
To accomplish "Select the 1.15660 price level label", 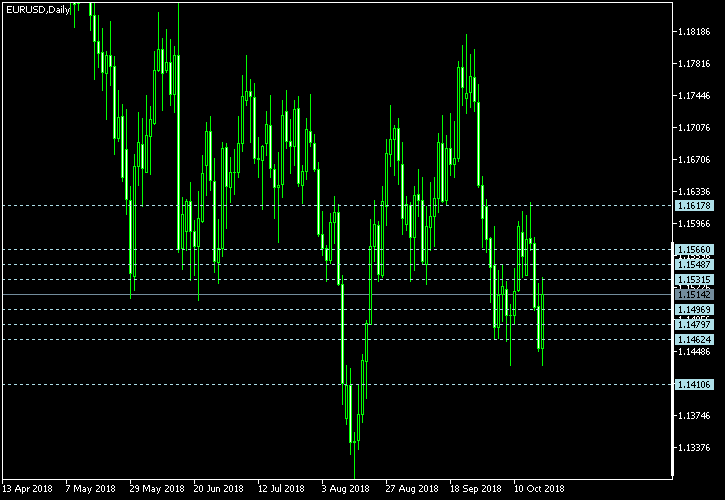I will (694, 250).
